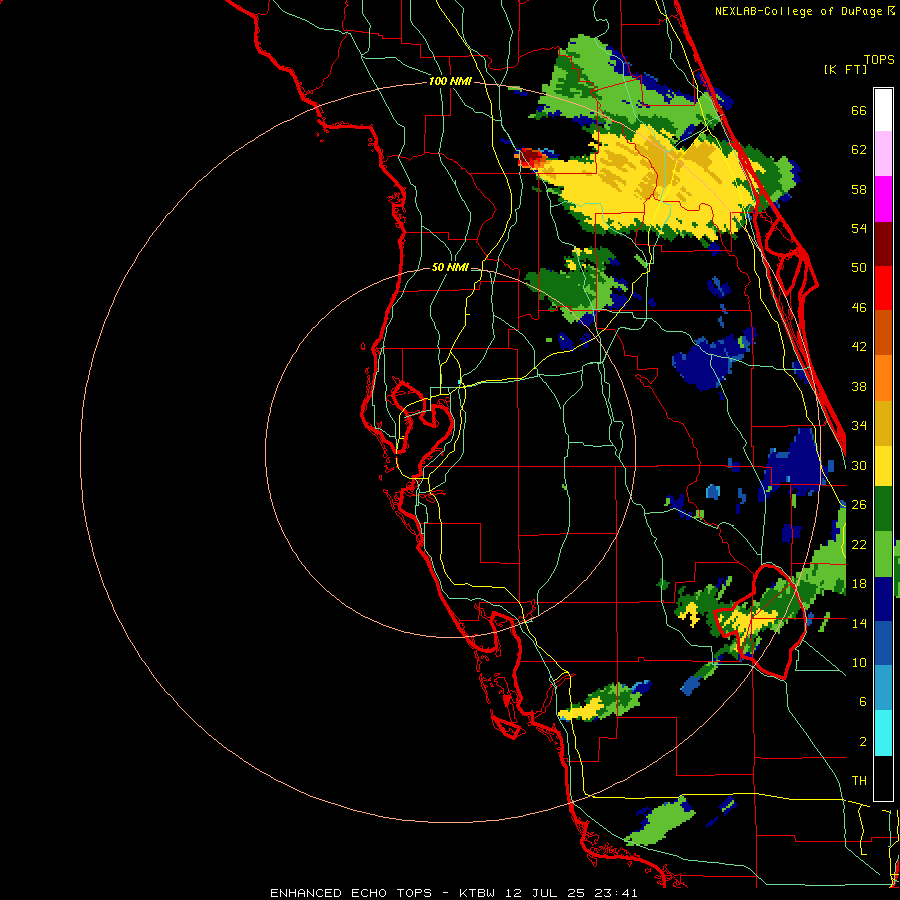Click the "34" legend label
Screen dimensions: 900x900
[859, 425]
